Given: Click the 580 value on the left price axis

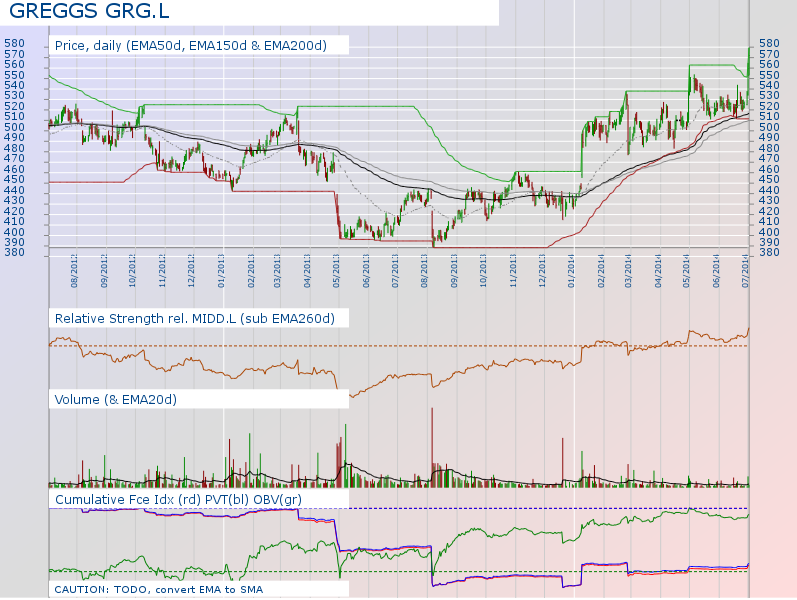Looking at the screenshot, I should [14, 43].
